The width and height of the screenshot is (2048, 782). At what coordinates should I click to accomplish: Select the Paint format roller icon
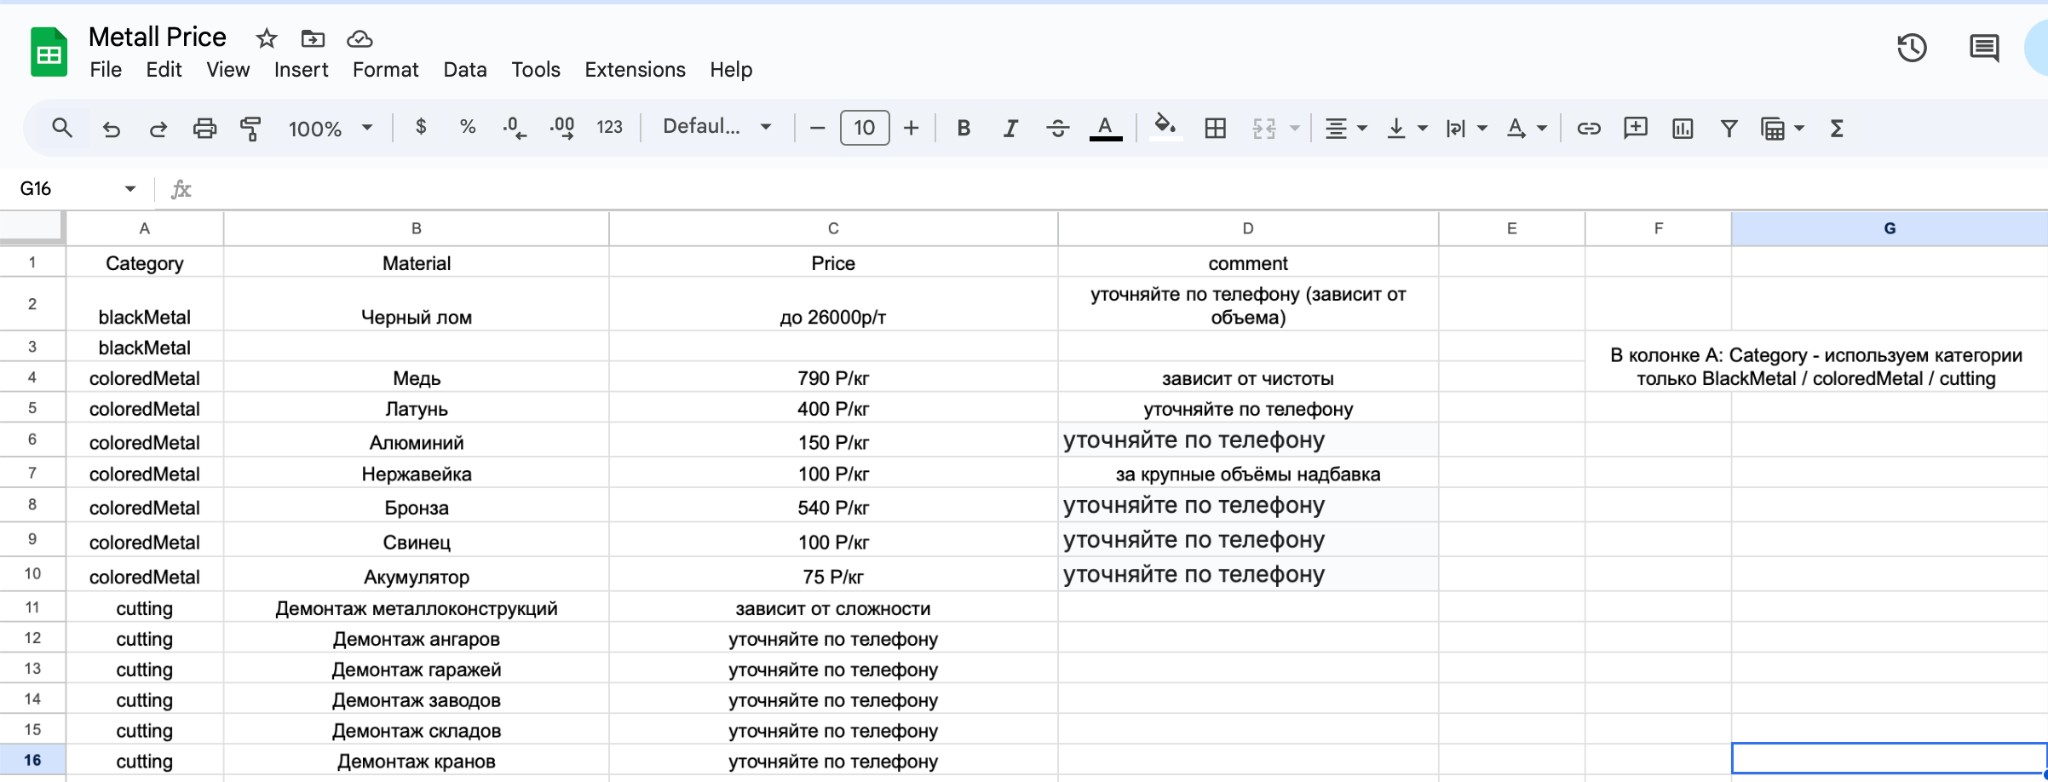coord(250,128)
